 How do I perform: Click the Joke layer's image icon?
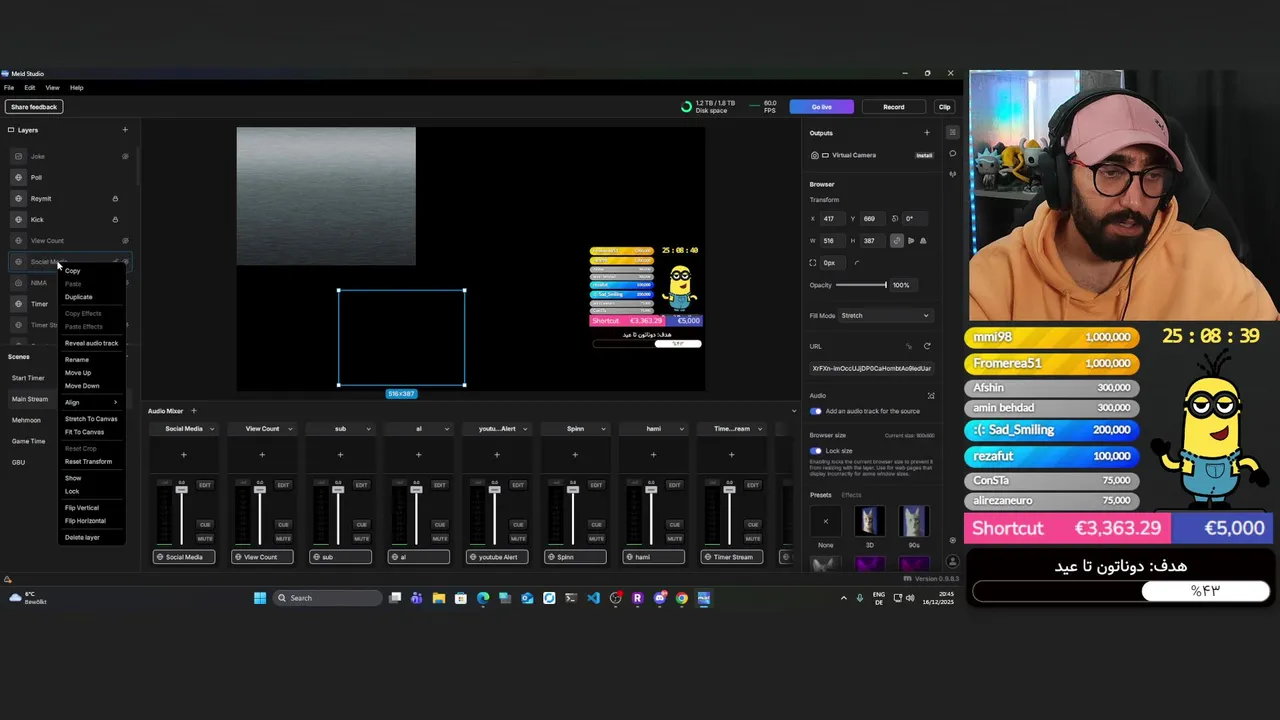(18, 156)
